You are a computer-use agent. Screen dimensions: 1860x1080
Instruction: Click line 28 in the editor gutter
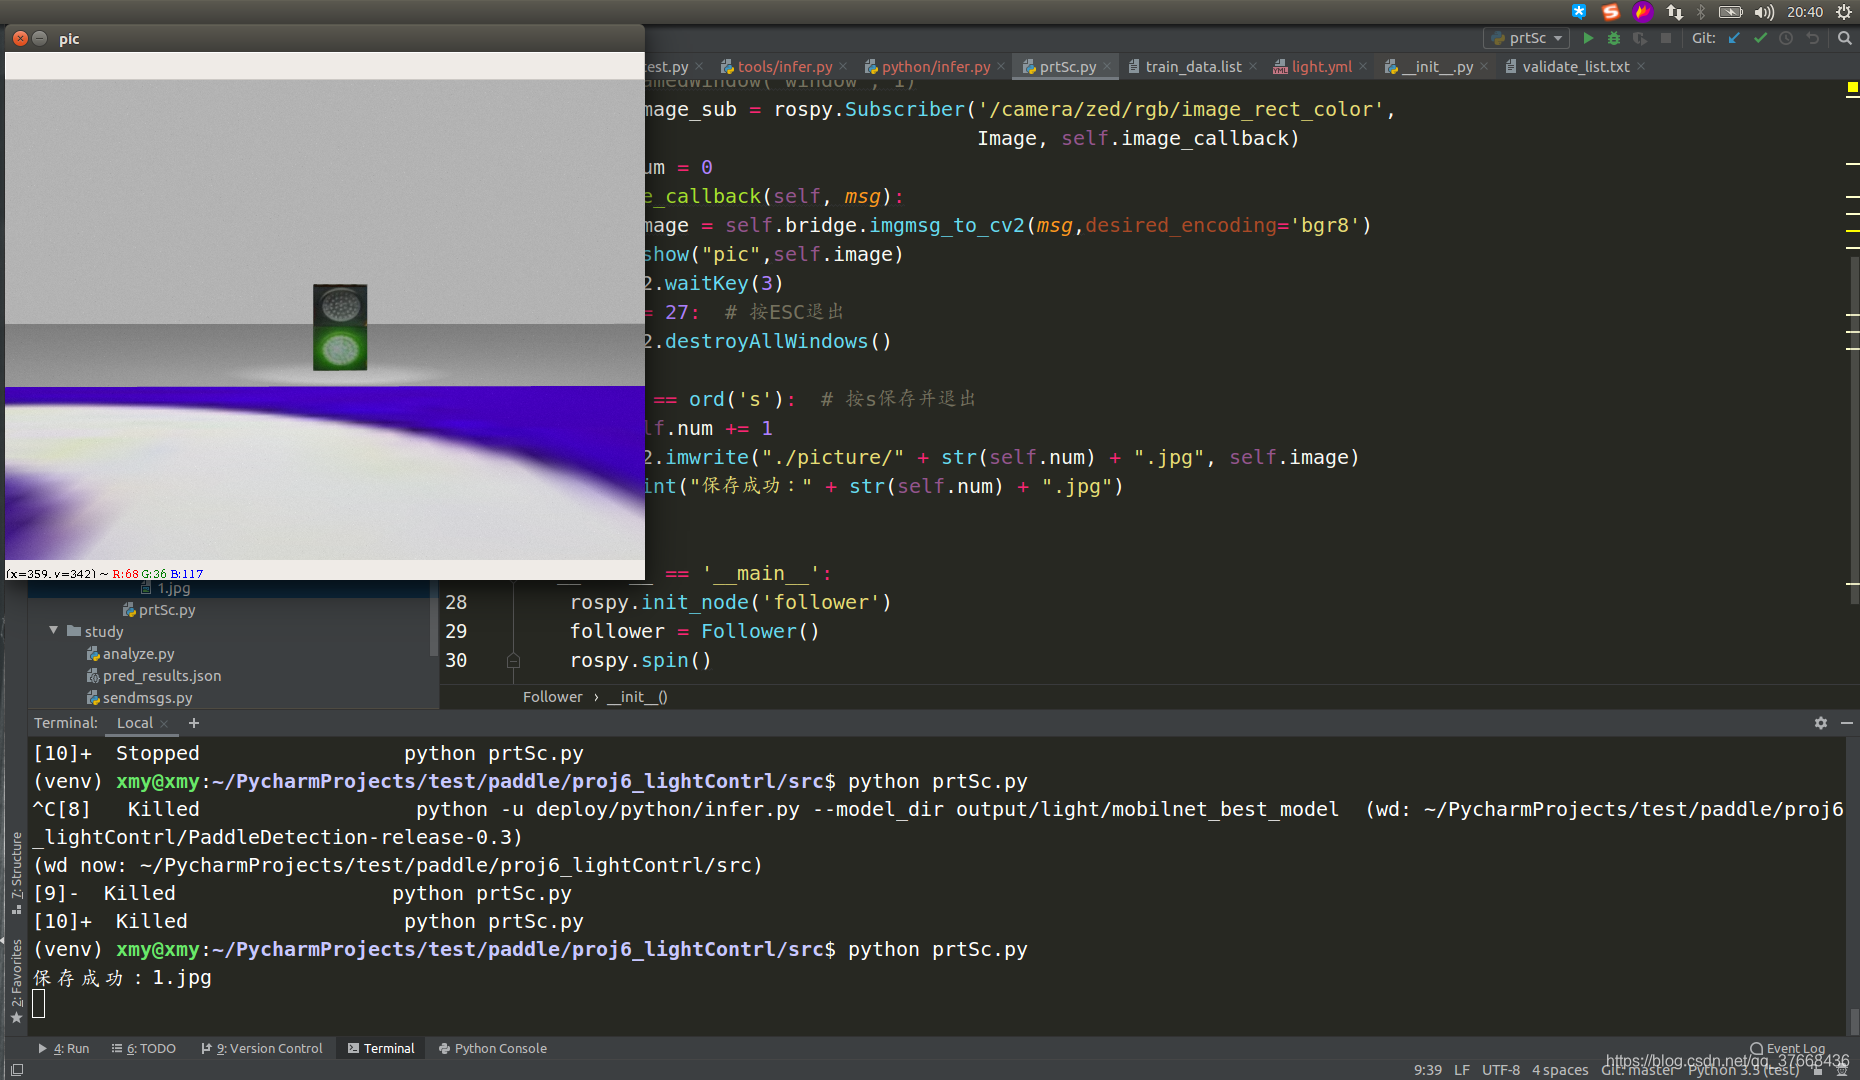(x=456, y=602)
